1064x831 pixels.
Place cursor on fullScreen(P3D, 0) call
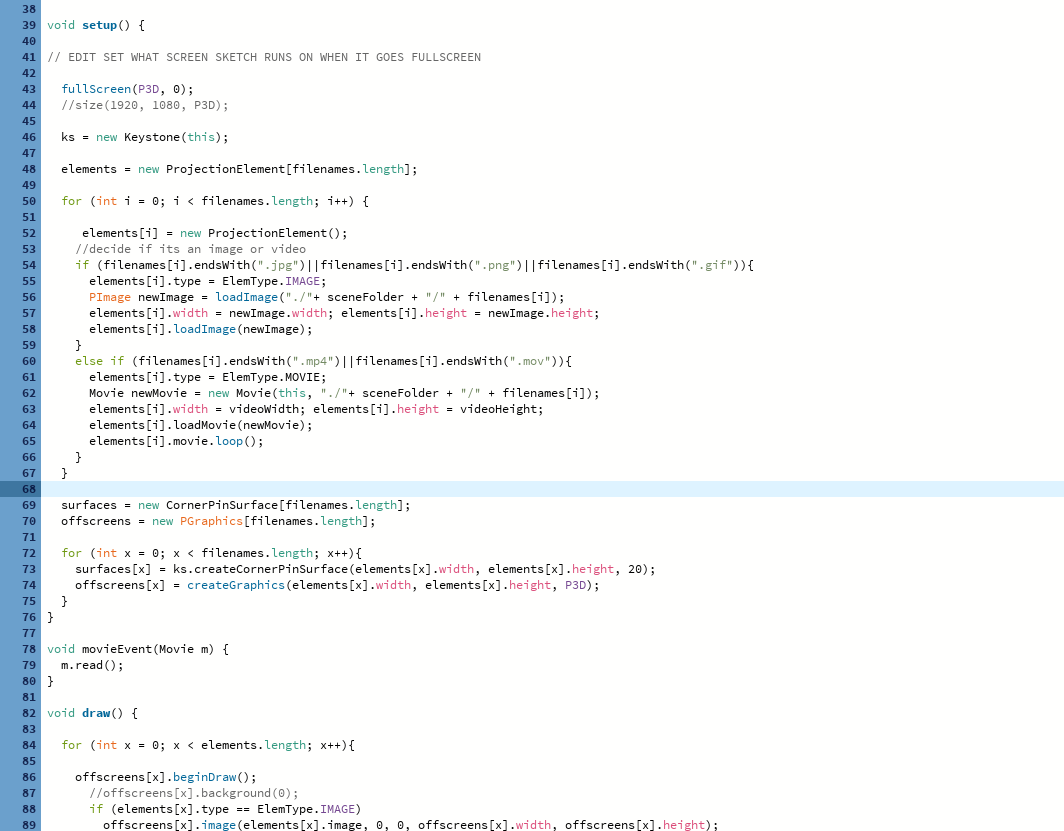click(127, 89)
